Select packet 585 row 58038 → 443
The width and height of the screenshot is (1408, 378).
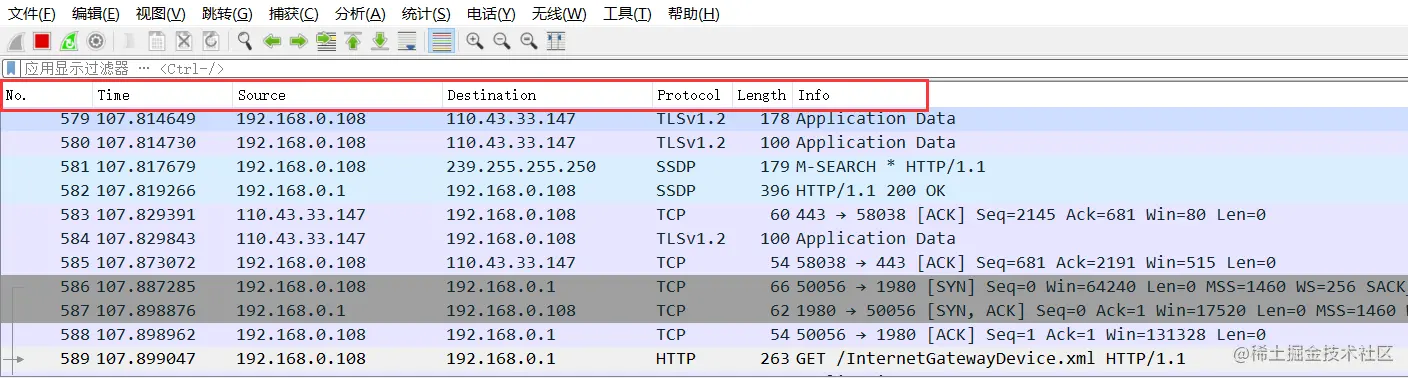(x=704, y=263)
